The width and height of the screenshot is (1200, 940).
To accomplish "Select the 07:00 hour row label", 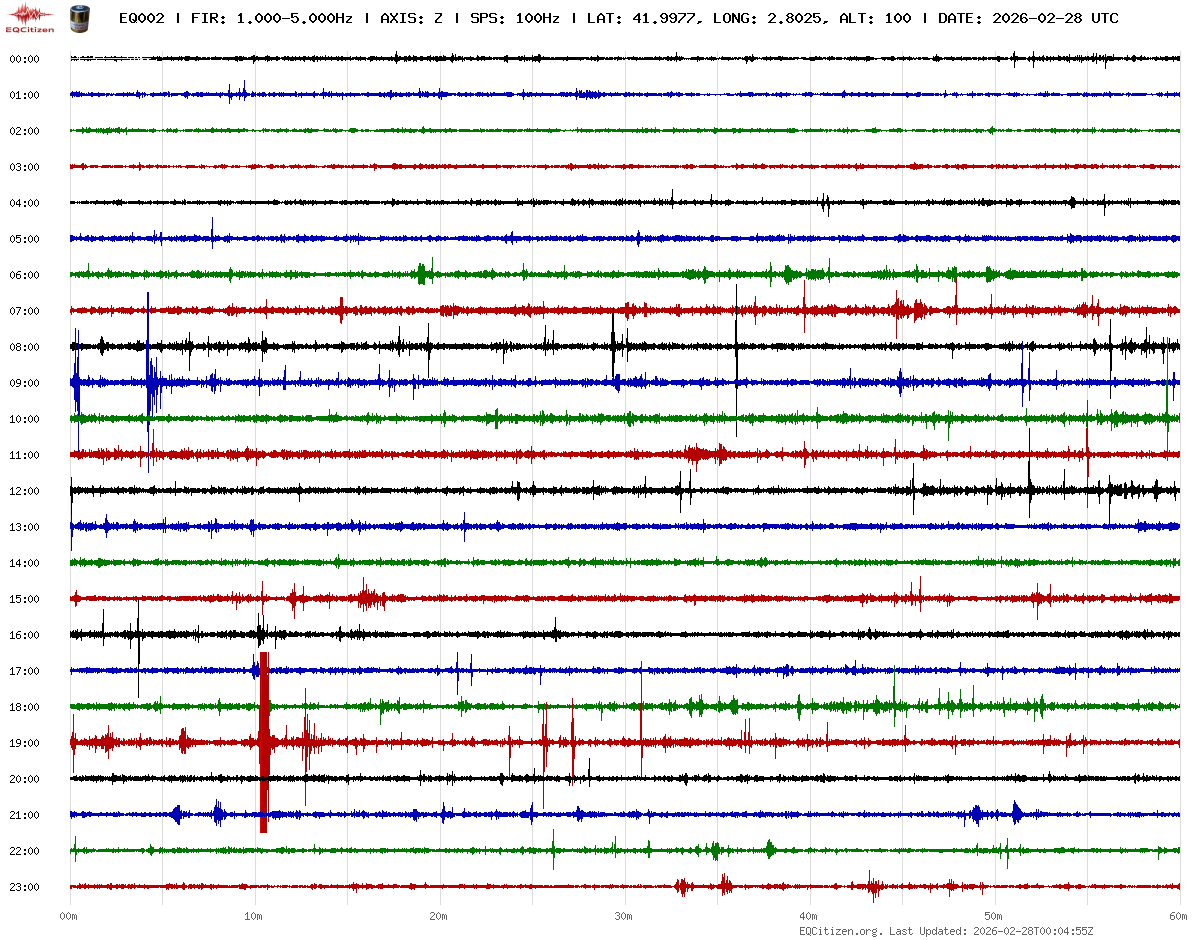I will 24,311.
